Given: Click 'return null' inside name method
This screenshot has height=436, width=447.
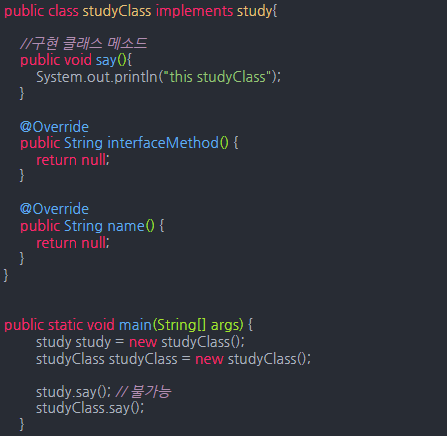Looking at the screenshot, I should 71,243.
